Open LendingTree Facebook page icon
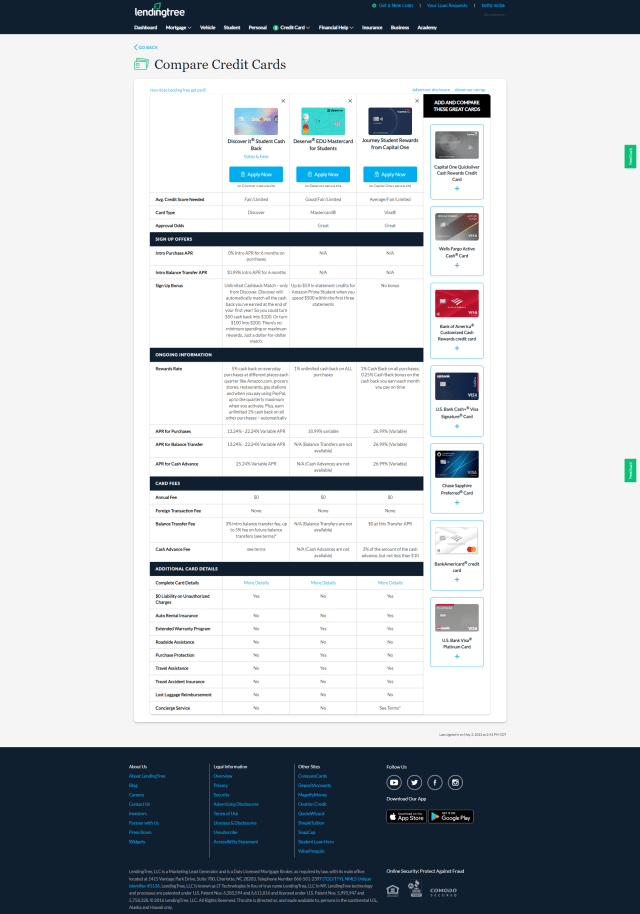640x914 pixels. coord(435,782)
